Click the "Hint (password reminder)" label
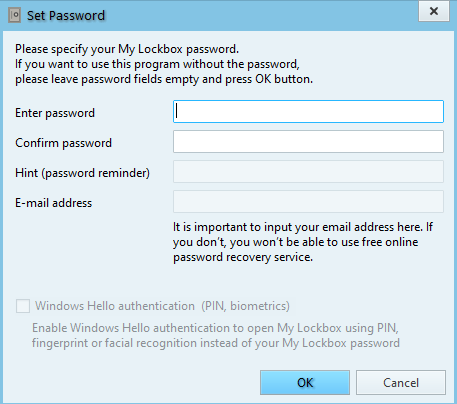 [x=82, y=173]
